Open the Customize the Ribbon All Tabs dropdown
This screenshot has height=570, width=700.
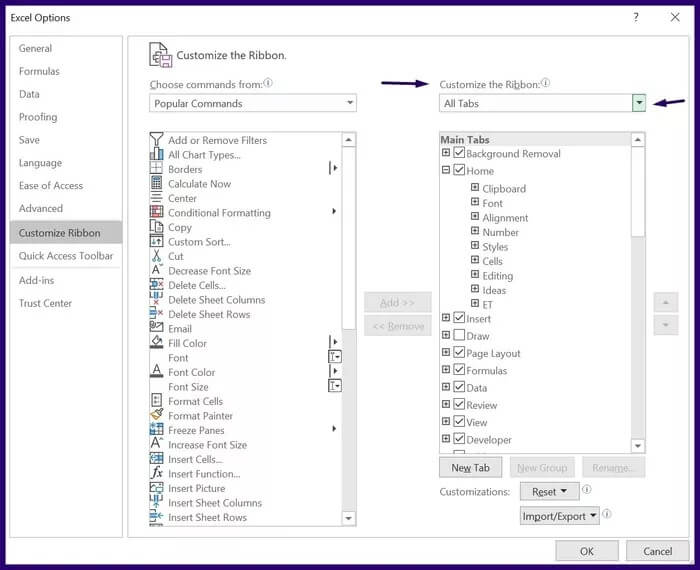pos(638,103)
